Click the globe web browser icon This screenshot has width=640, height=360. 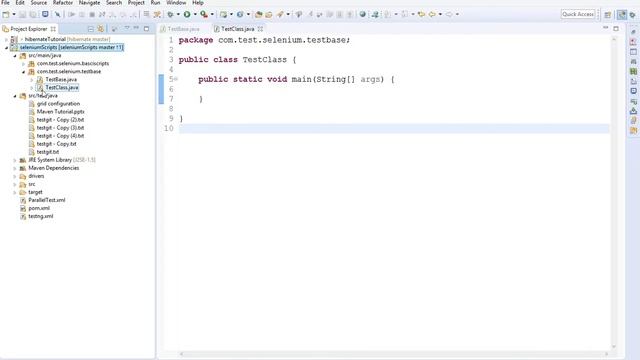point(362,14)
